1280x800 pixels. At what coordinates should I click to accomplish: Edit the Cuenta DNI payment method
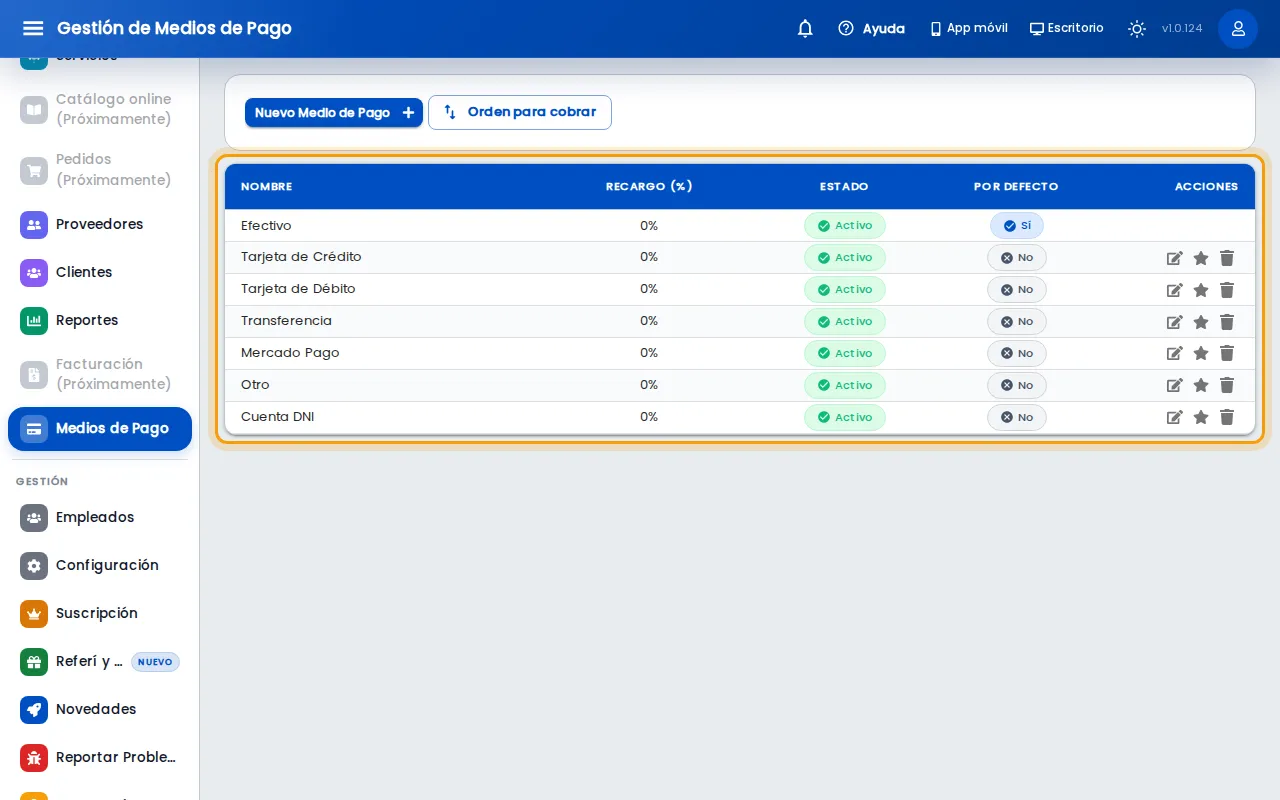click(x=1175, y=417)
